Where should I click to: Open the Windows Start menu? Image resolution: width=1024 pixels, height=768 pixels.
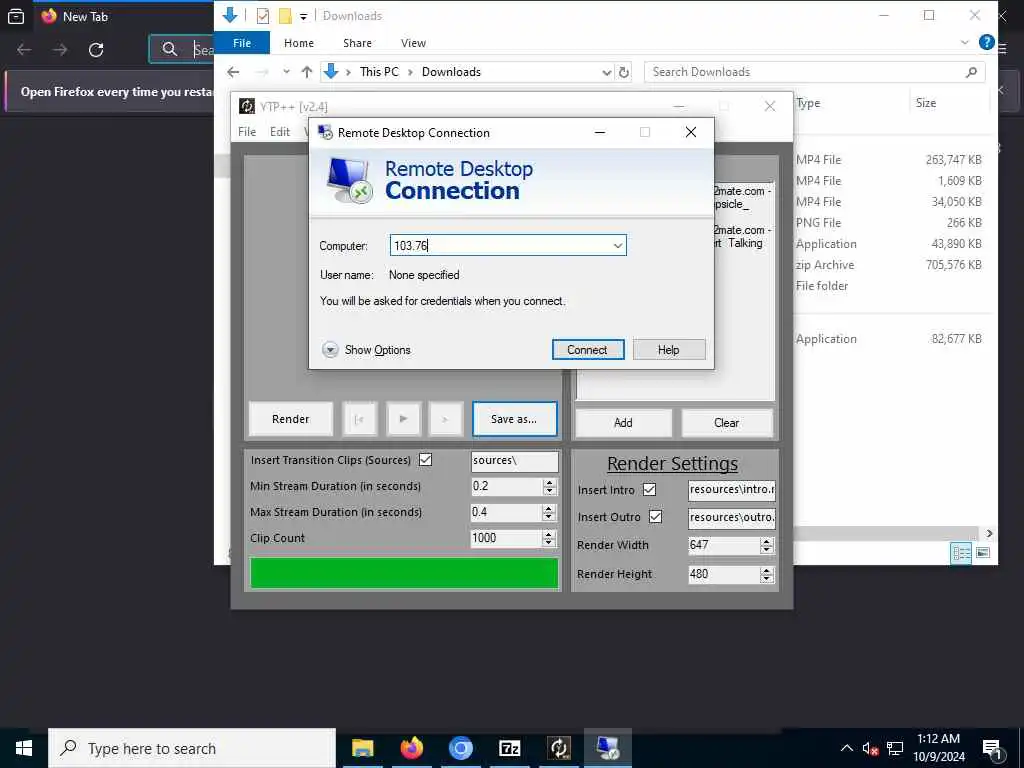click(24, 748)
